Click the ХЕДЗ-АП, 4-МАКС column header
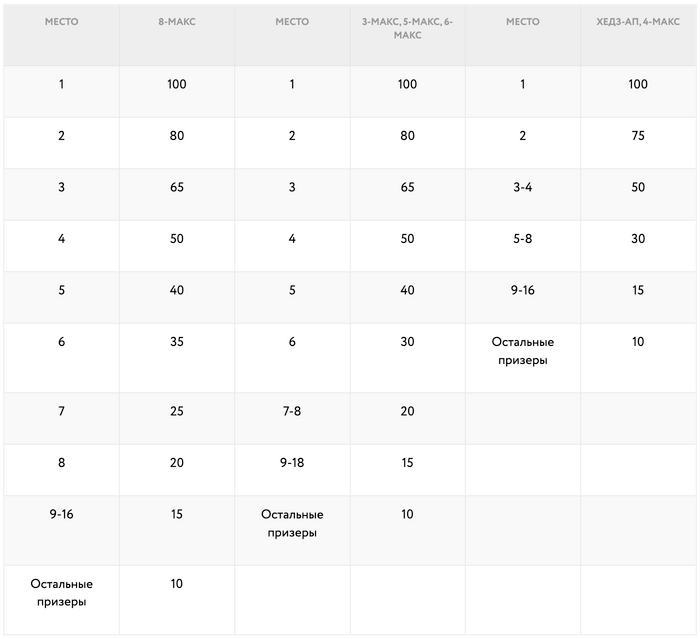The image size is (700, 639). click(638, 21)
